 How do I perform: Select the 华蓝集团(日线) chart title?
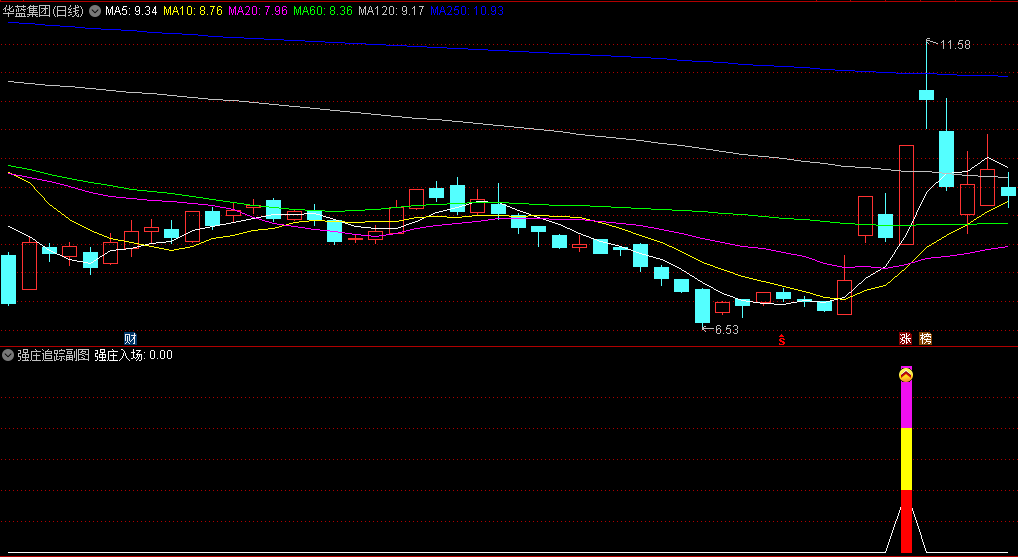[x=44, y=11]
